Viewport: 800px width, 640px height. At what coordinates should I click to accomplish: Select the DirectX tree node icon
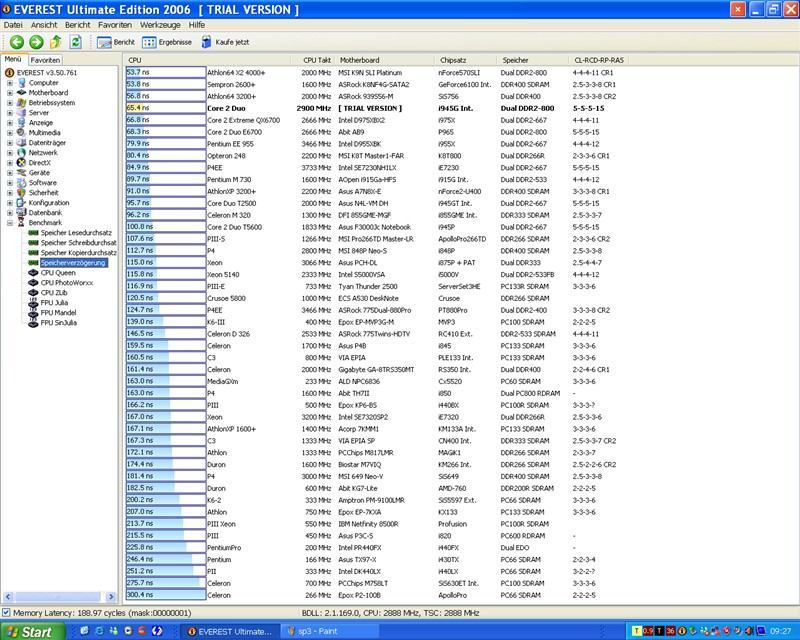(21, 163)
